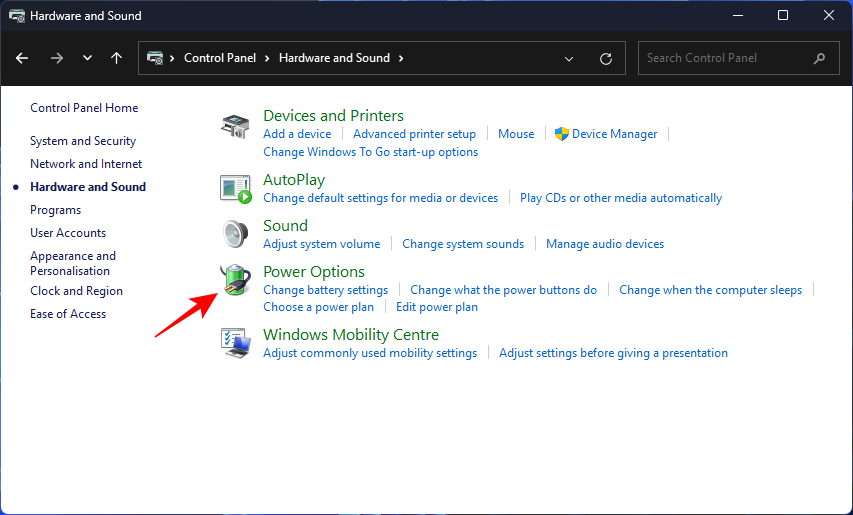Open the AutoPlay category icon

click(x=235, y=188)
